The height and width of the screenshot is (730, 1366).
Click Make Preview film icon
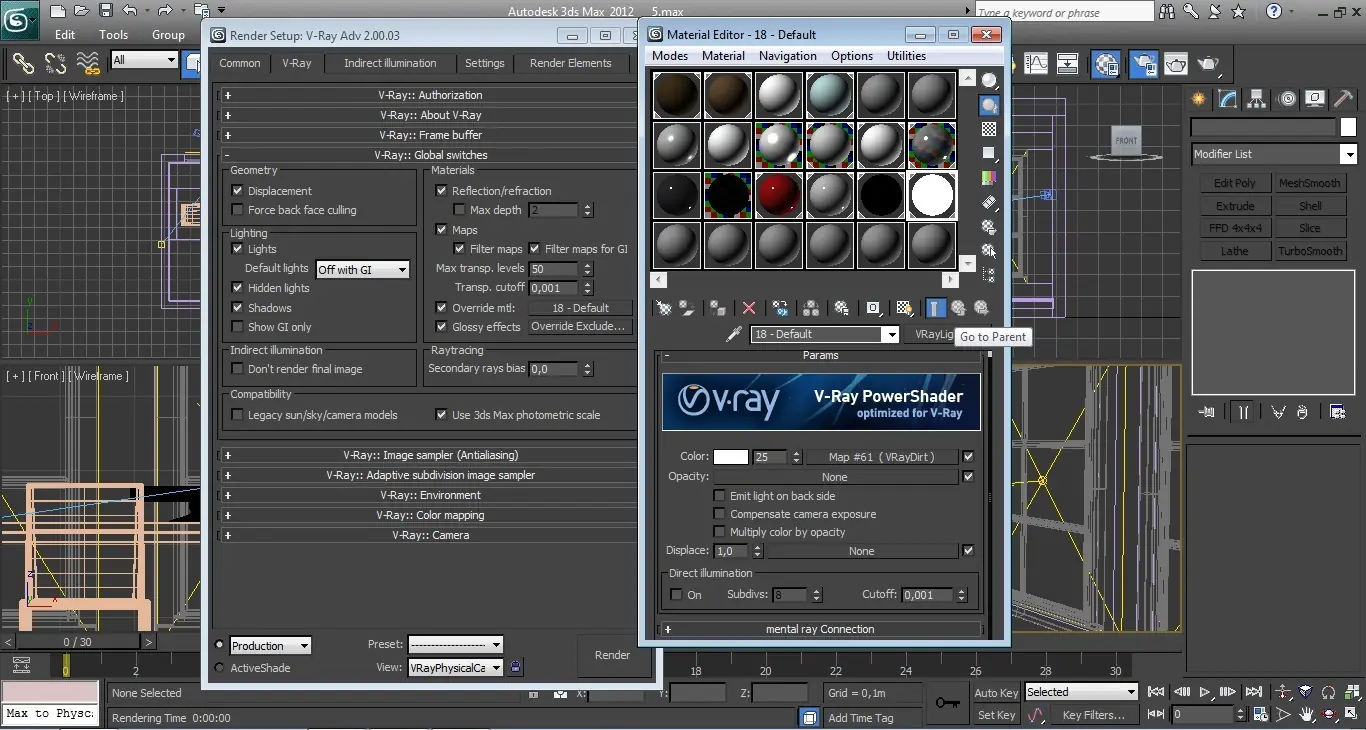coord(989,202)
